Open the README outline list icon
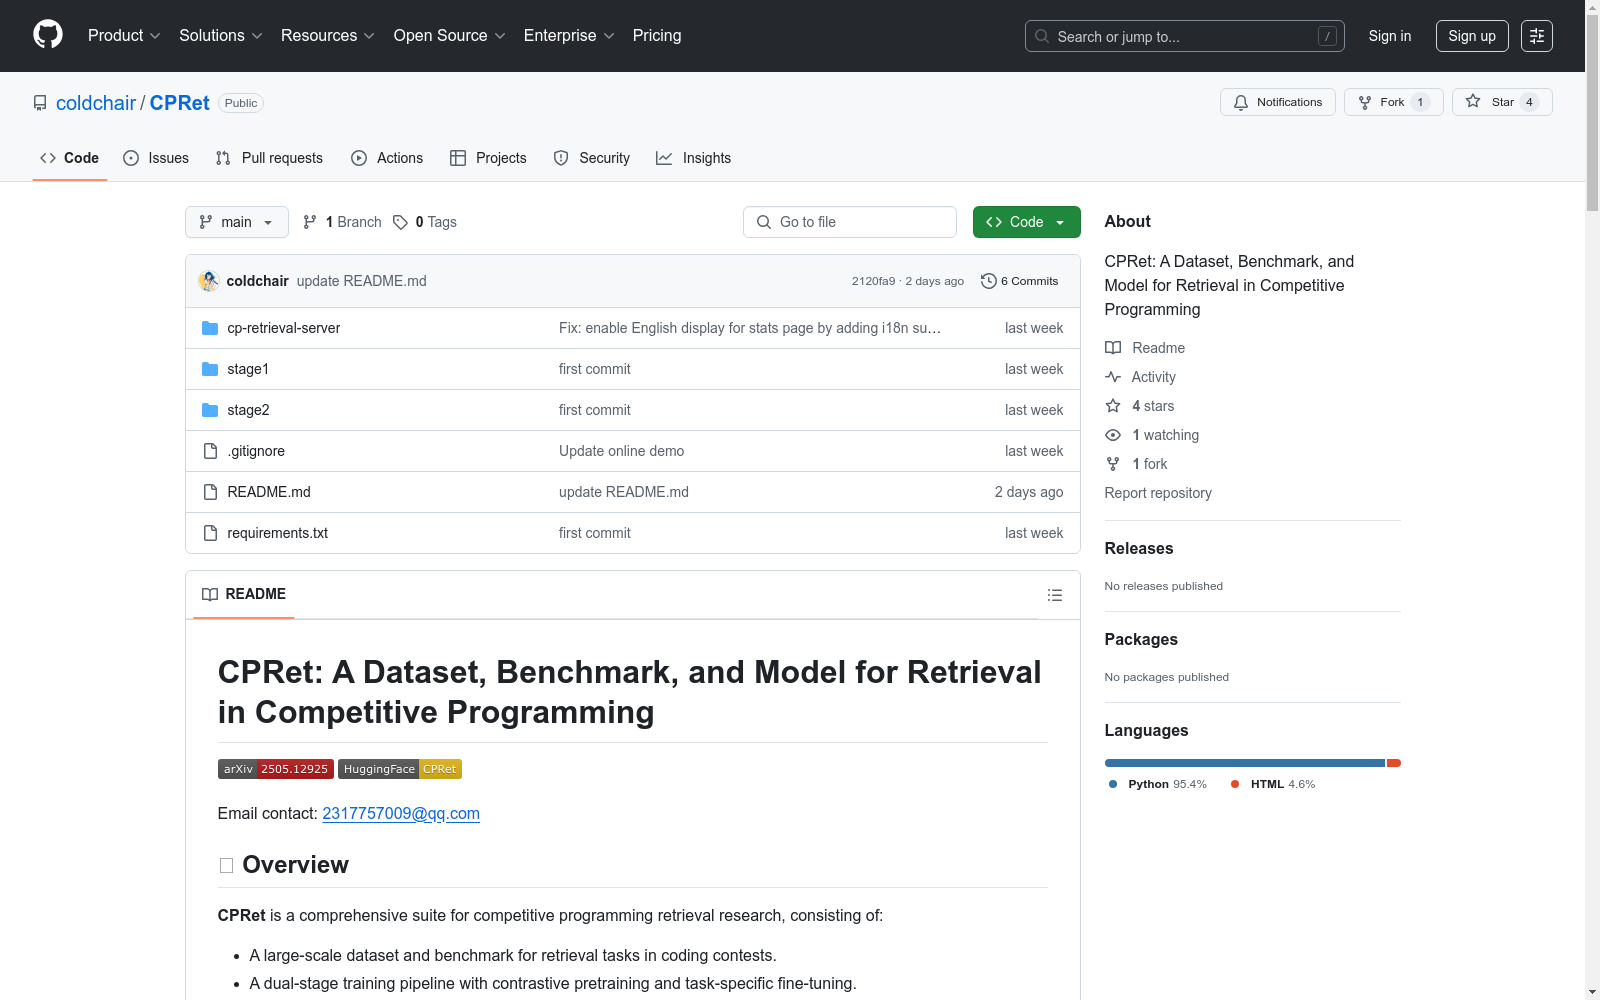This screenshot has height=1000, width=1600. (x=1054, y=595)
